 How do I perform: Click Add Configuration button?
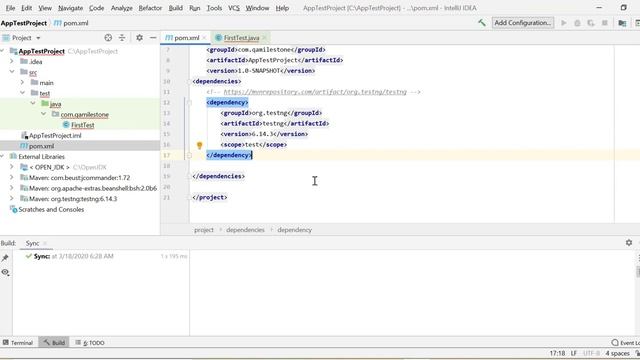coord(523,23)
